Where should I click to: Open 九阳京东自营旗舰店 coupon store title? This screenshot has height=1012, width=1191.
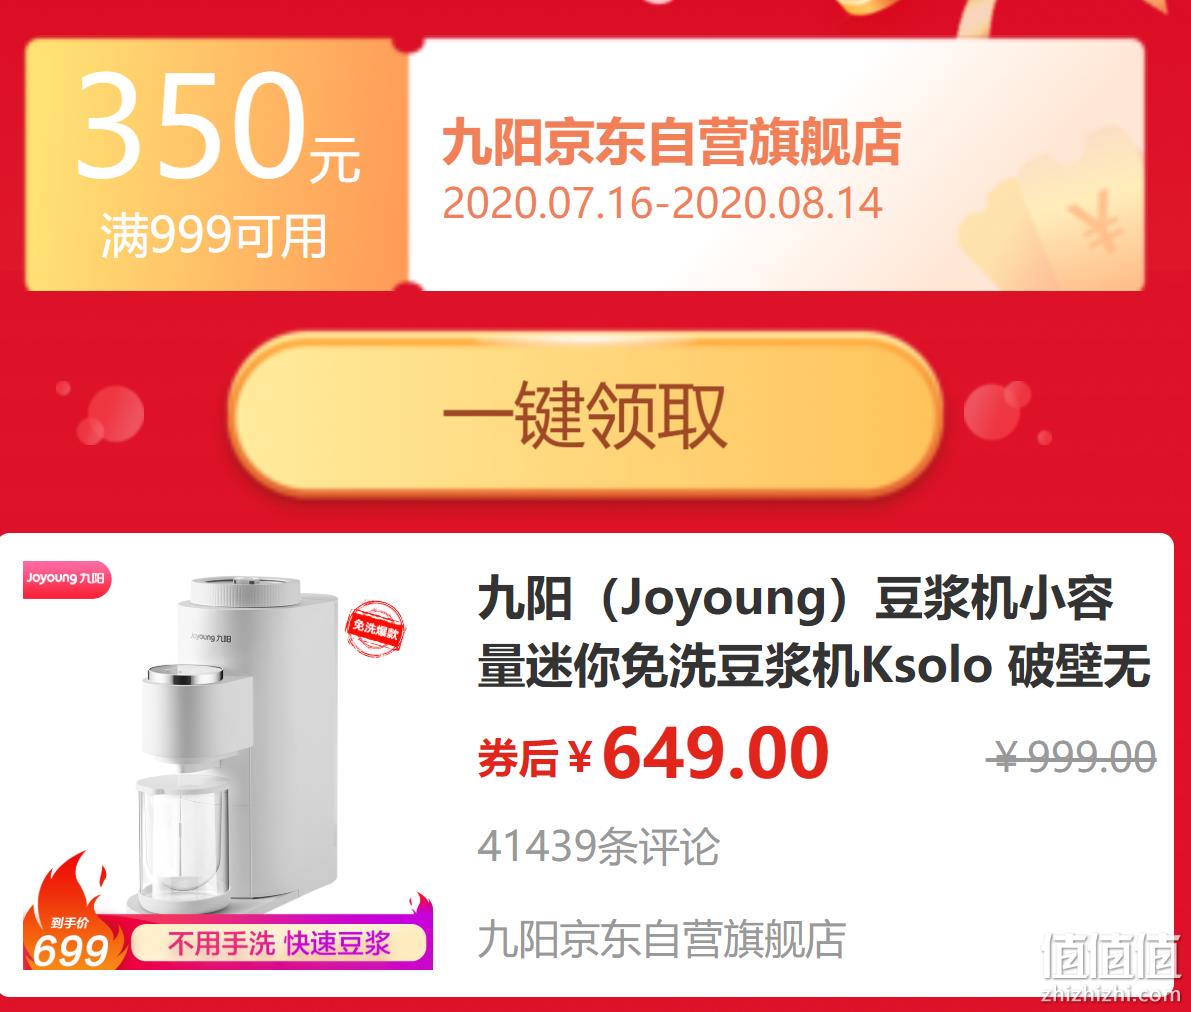(x=671, y=142)
